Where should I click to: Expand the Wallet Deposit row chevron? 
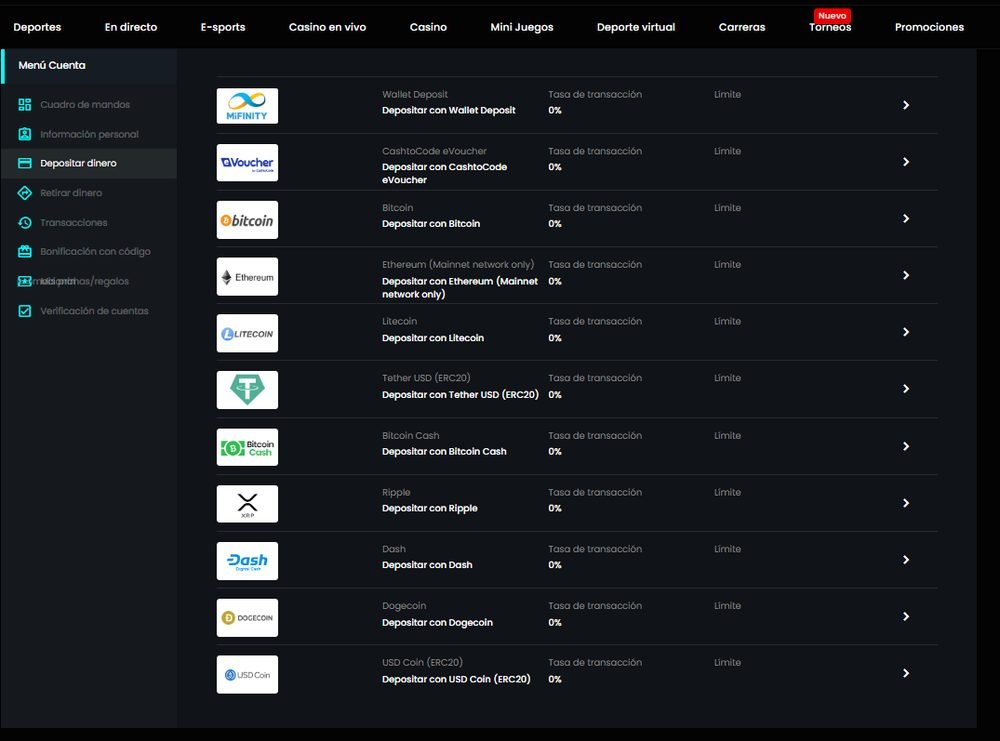[x=906, y=105]
